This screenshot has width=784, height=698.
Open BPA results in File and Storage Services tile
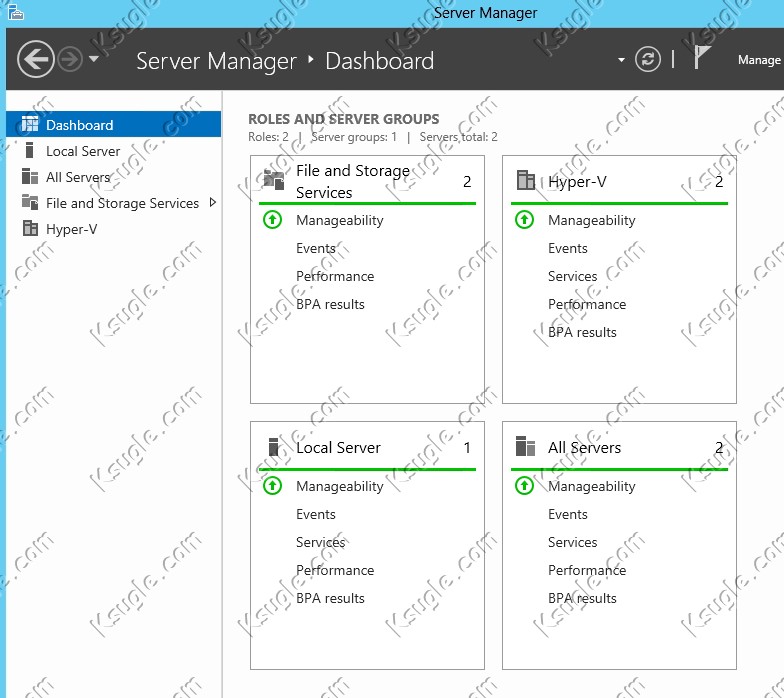click(x=330, y=304)
